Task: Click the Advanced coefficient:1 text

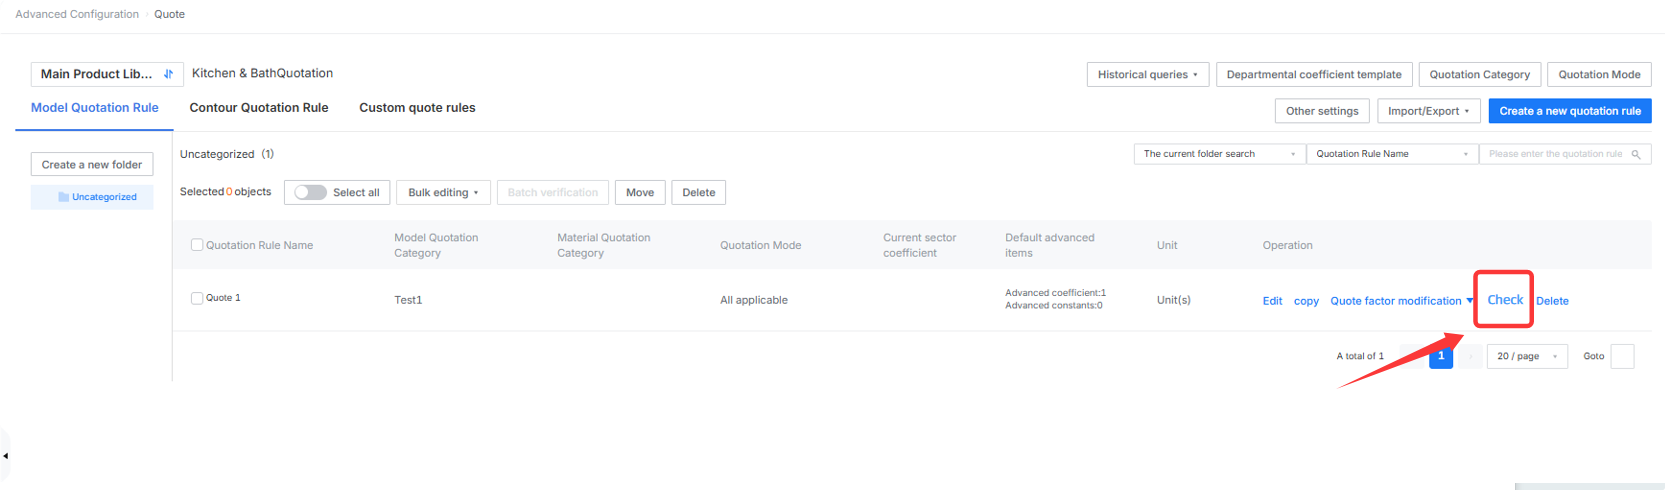Action: tap(1055, 293)
